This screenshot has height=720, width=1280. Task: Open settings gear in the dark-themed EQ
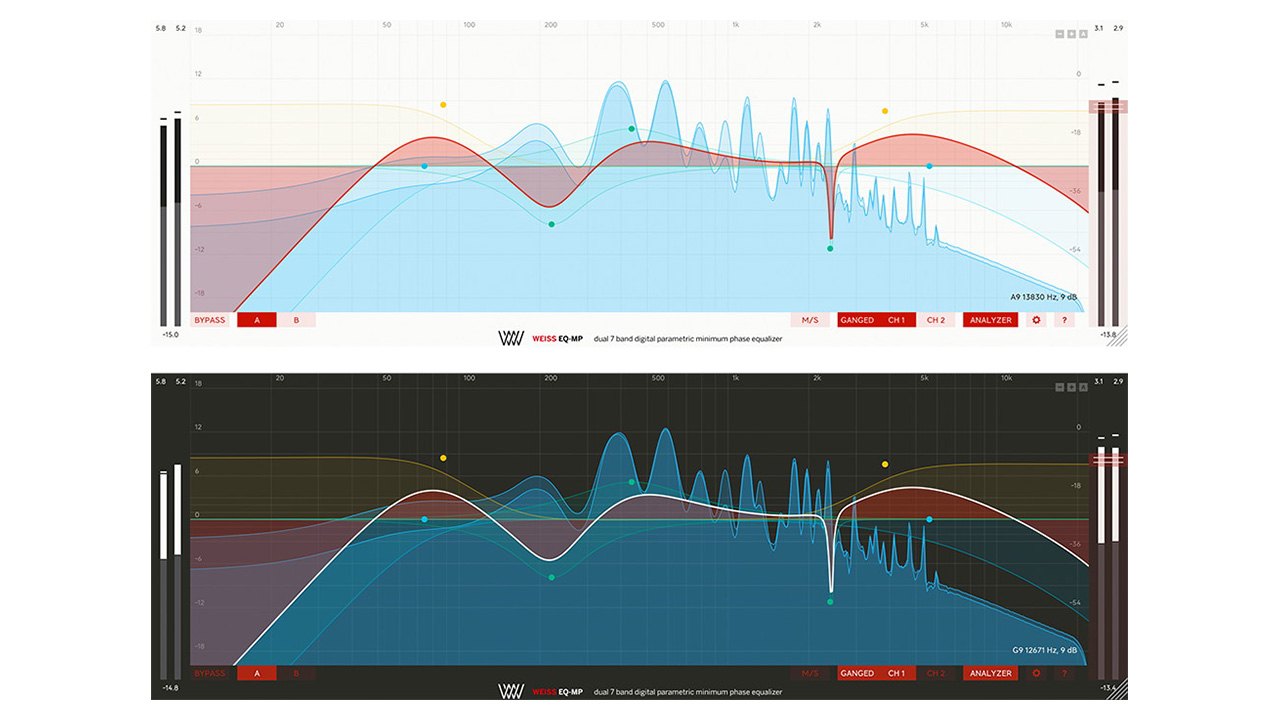(1036, 673)
